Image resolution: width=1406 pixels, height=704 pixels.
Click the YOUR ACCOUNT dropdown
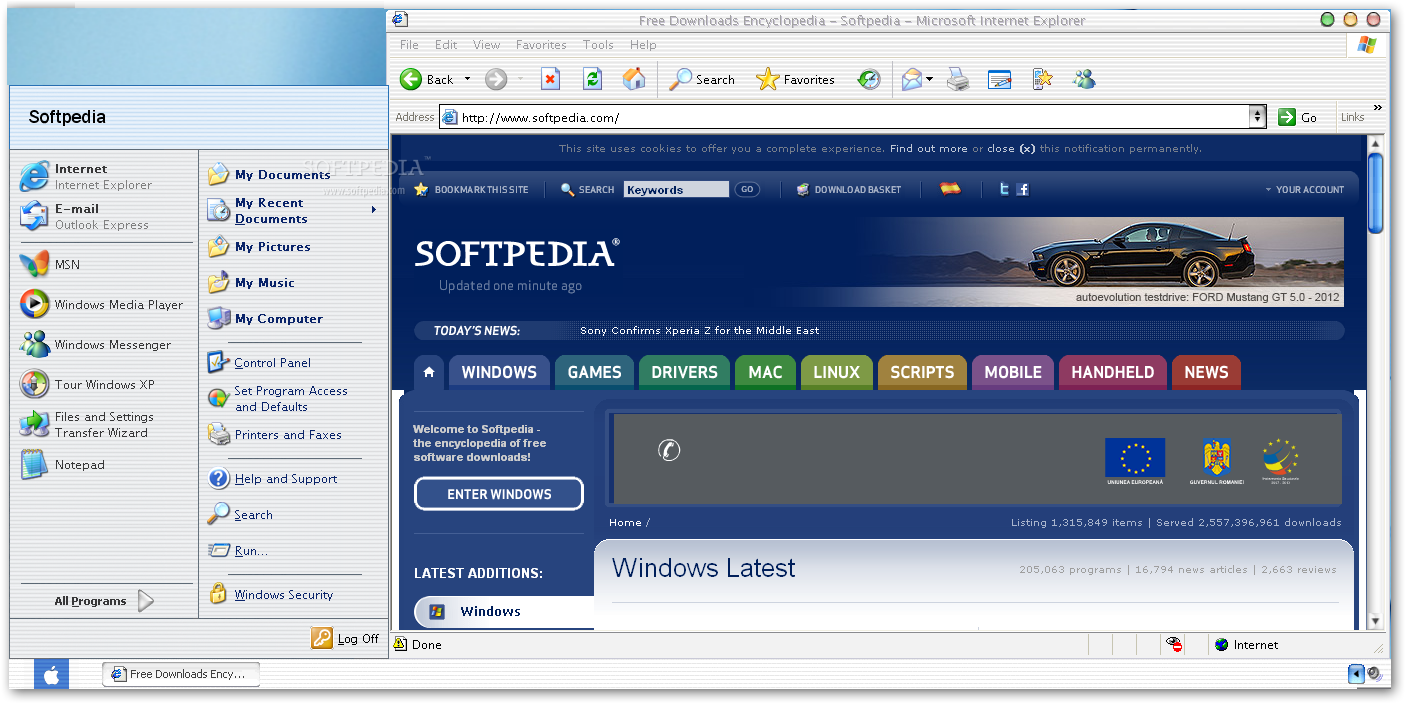coord(1305,189)
